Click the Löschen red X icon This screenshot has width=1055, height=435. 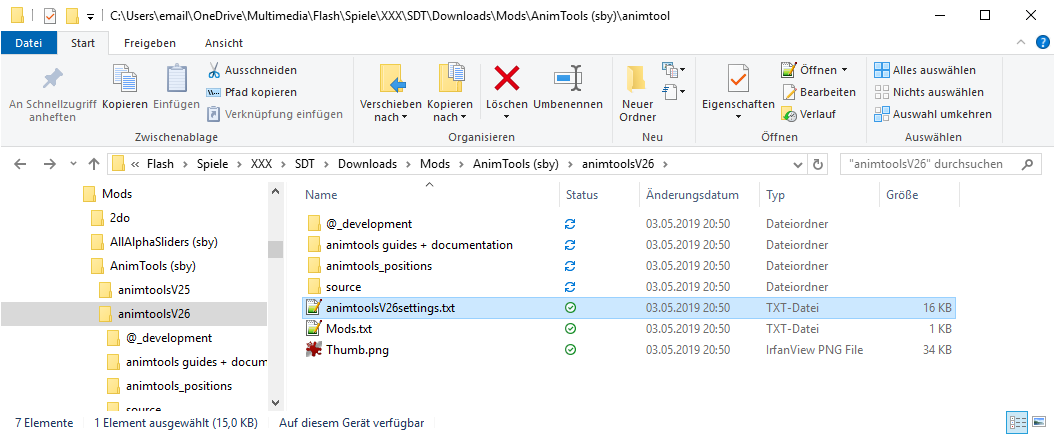[x=507, y=79]
